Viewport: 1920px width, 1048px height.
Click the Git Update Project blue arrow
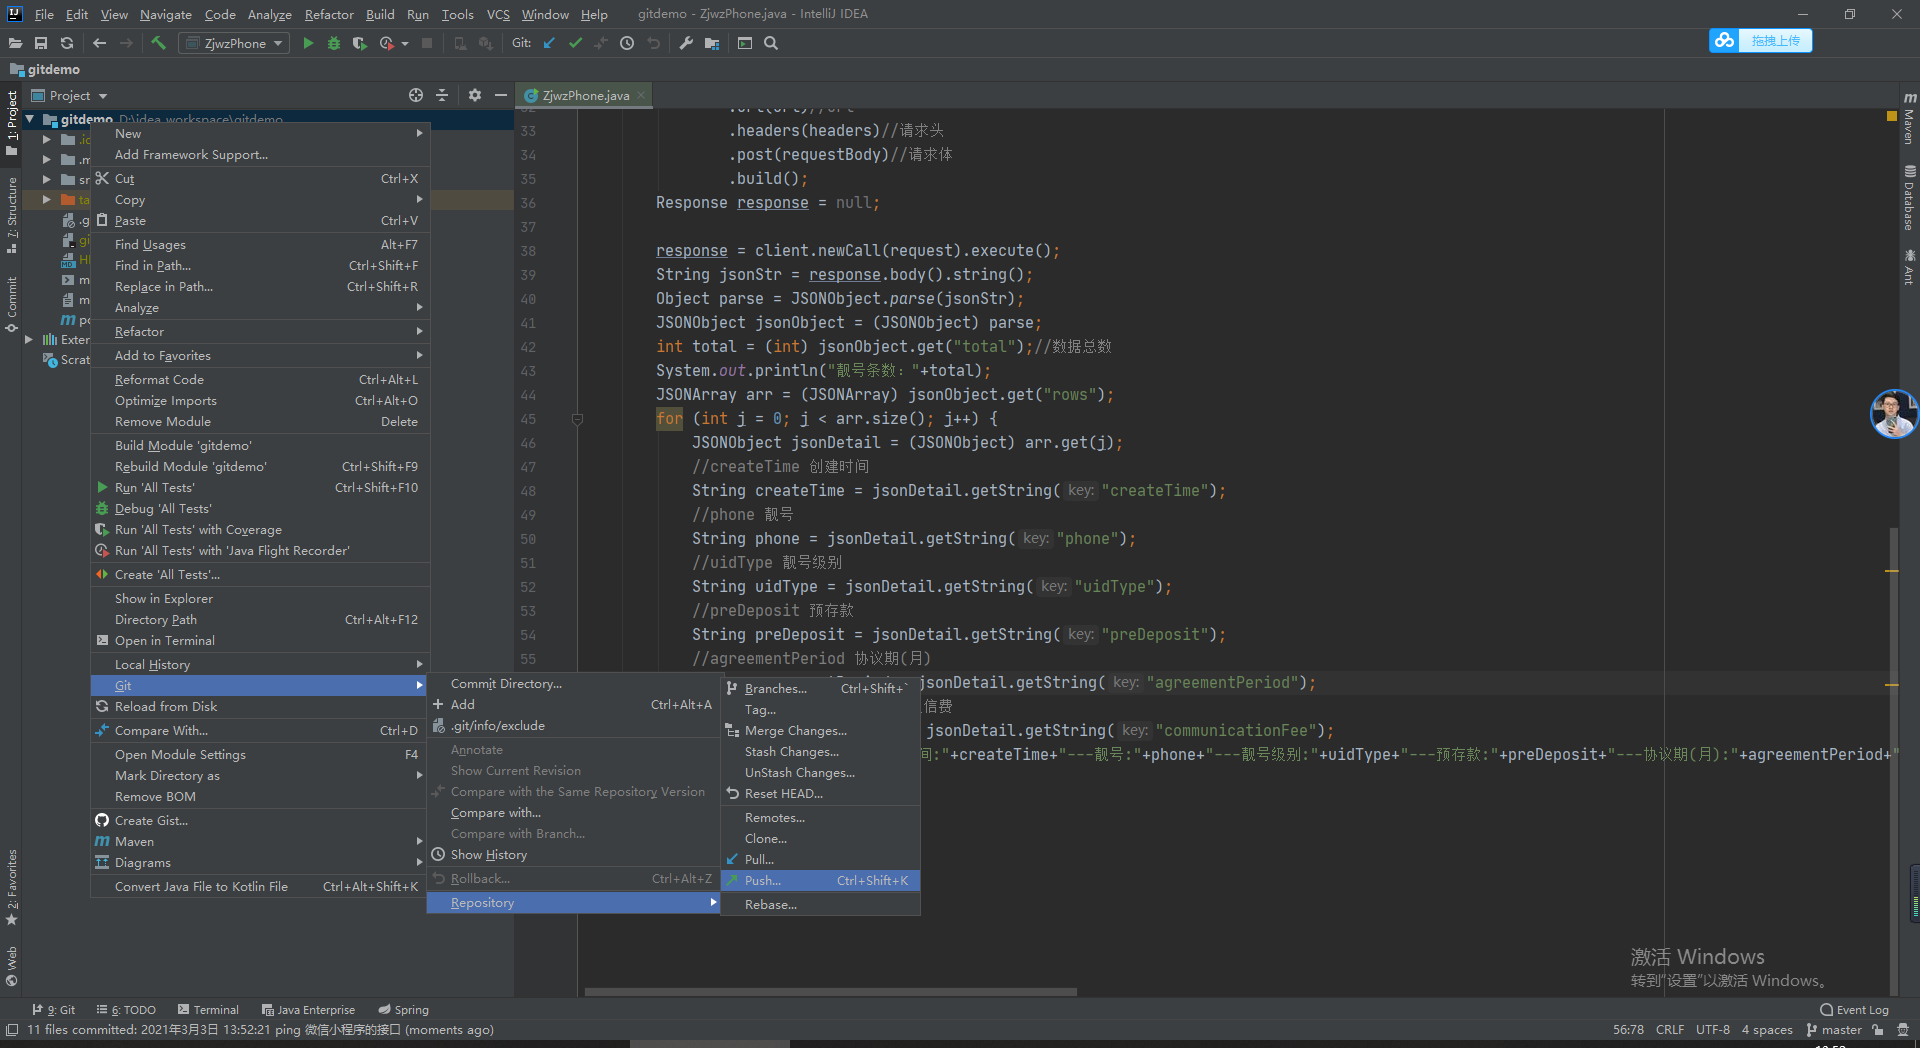click(549, 43)
